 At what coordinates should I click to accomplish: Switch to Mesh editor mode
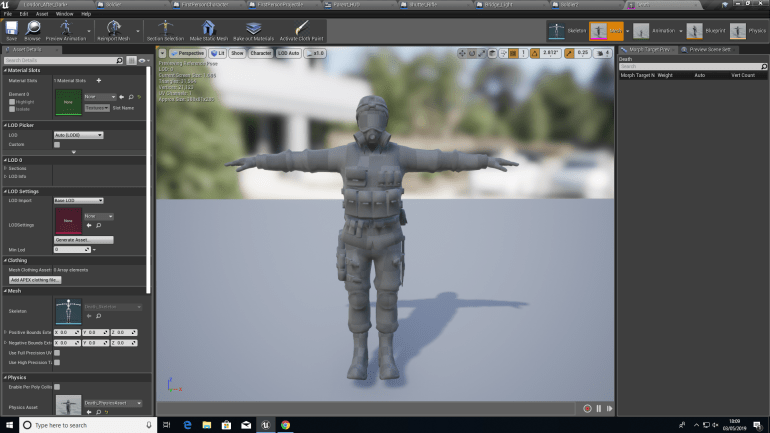pyautogui.click(x=606, y=31)
